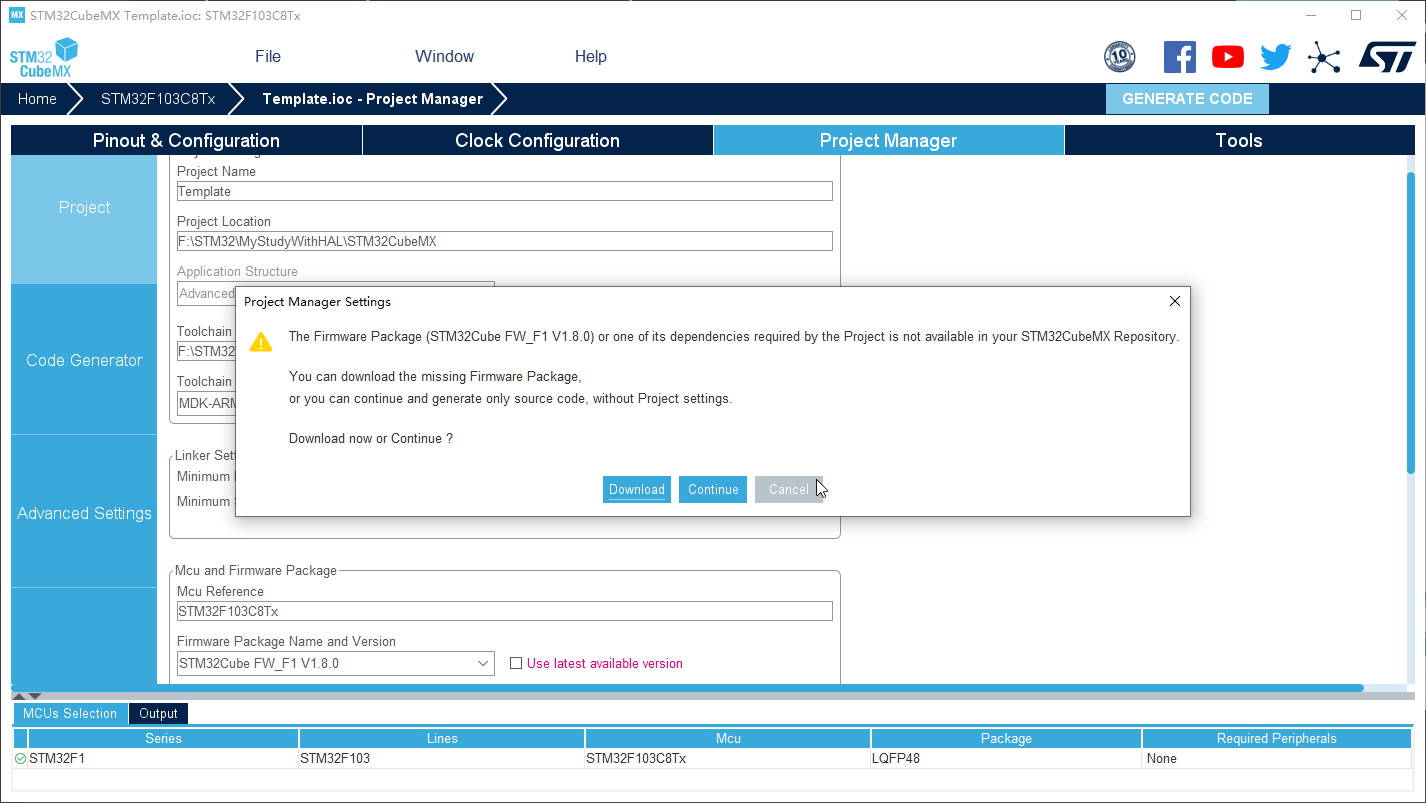
Task: Click the Continue button in dialog
Action: pyautogui.click(x=713, y=489)
